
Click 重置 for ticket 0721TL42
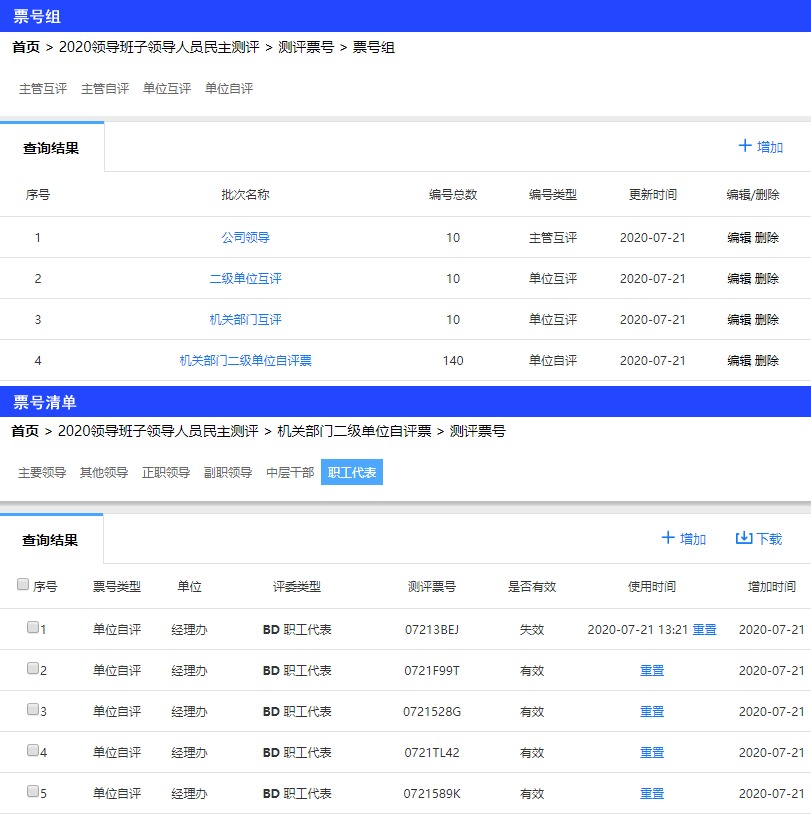652,753
